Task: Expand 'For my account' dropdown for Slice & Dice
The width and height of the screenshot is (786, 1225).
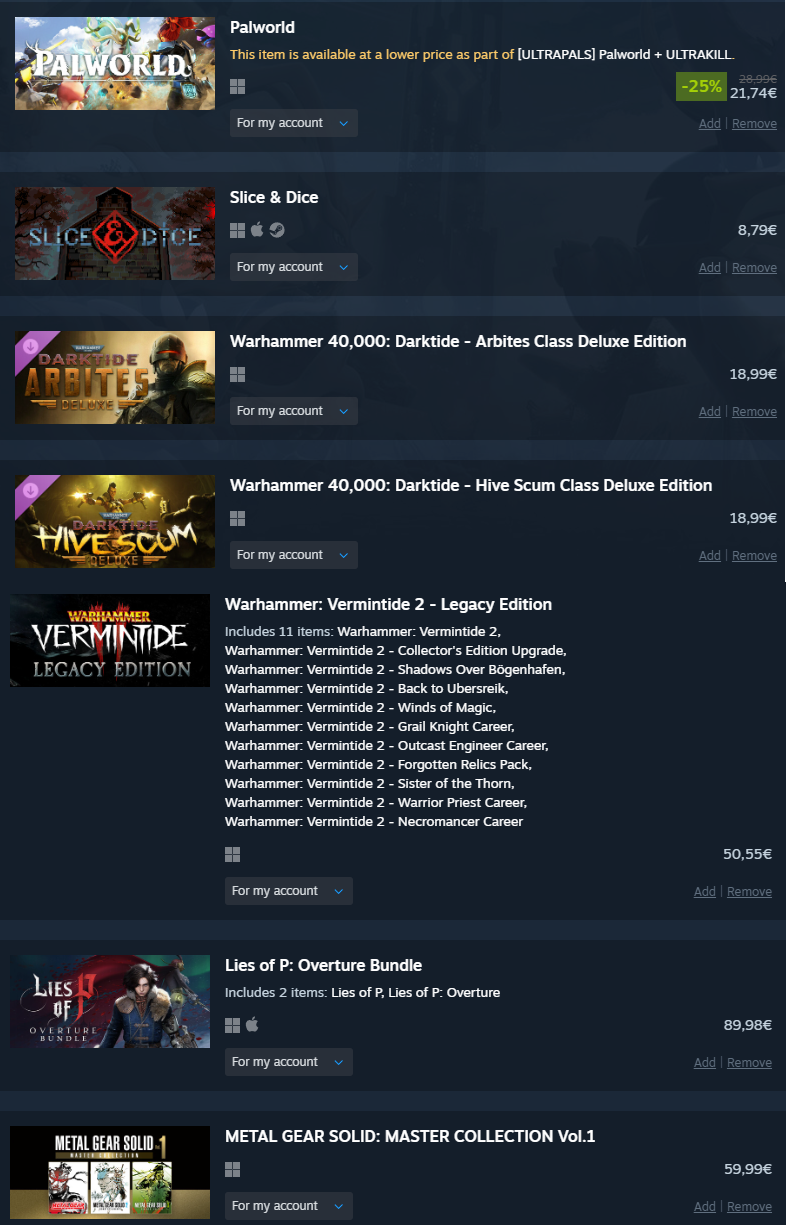Action: click(x=293, y=267)
